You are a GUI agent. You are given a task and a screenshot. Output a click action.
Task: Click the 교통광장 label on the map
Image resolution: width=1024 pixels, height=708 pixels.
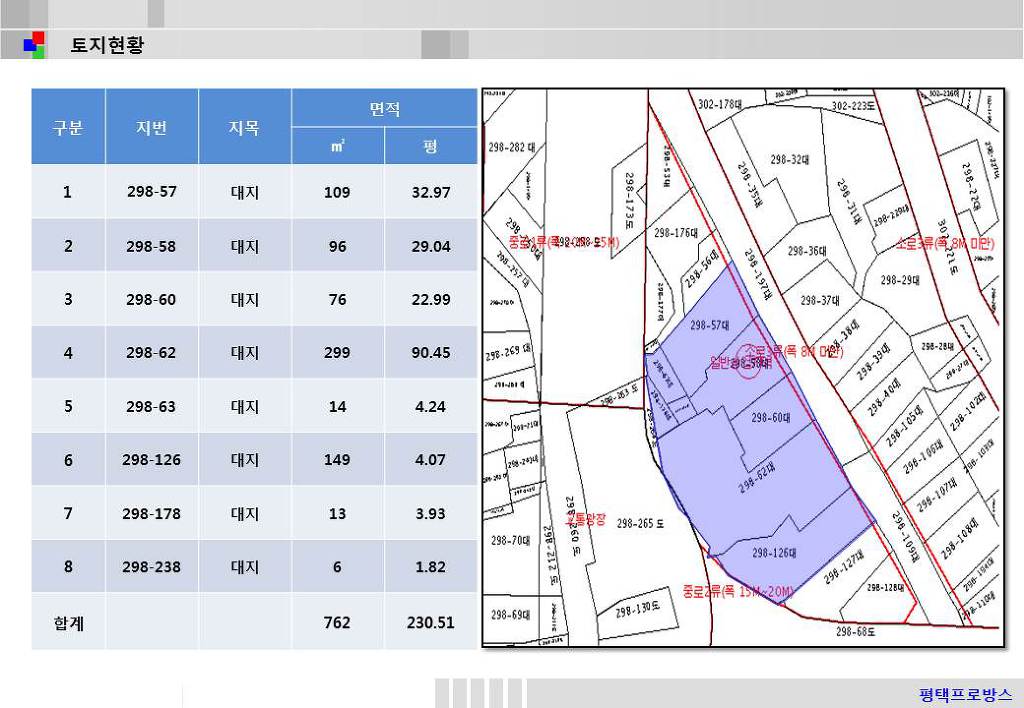click(x=585, y=520)
